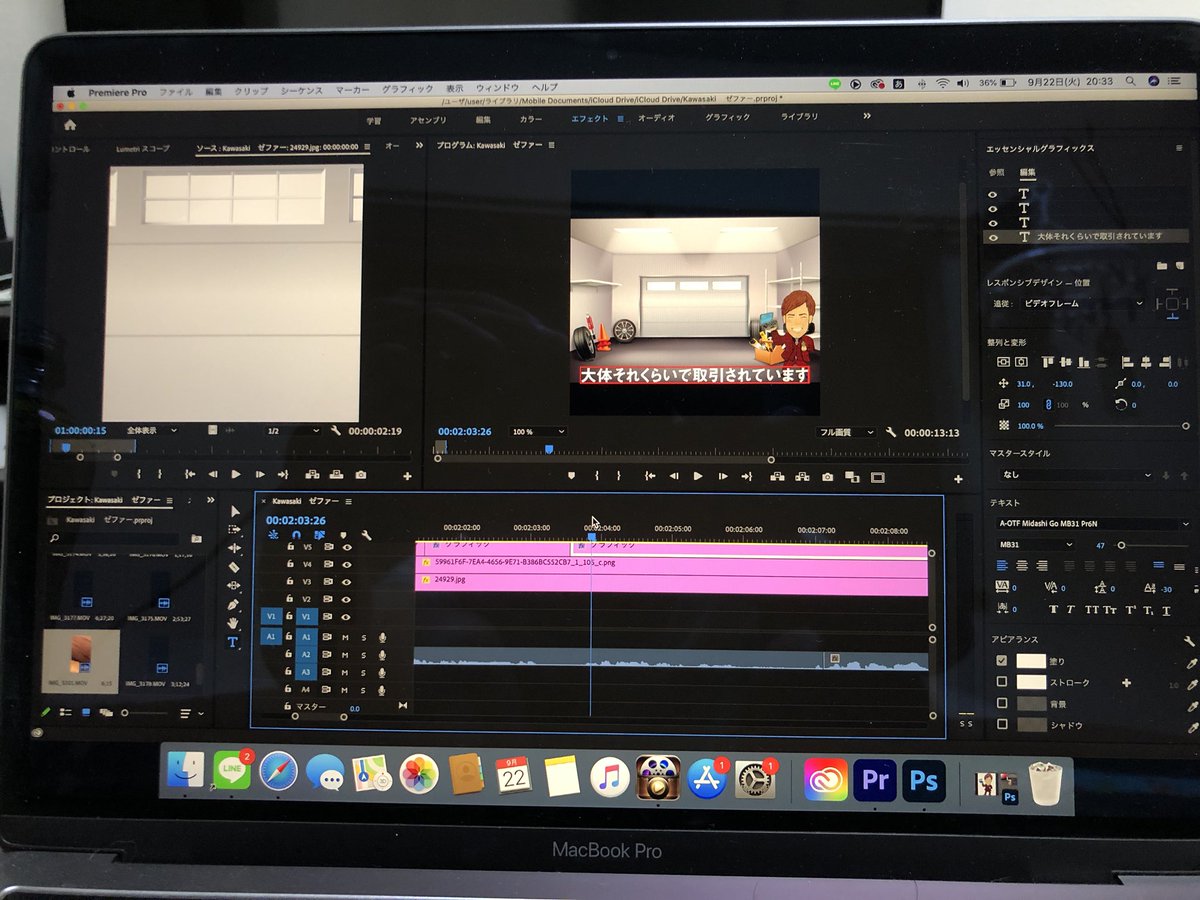
Task: Click the IMG_5101.MOV thumbnail in Project panel
Action: pyautogui.click(x=81, y=662)
